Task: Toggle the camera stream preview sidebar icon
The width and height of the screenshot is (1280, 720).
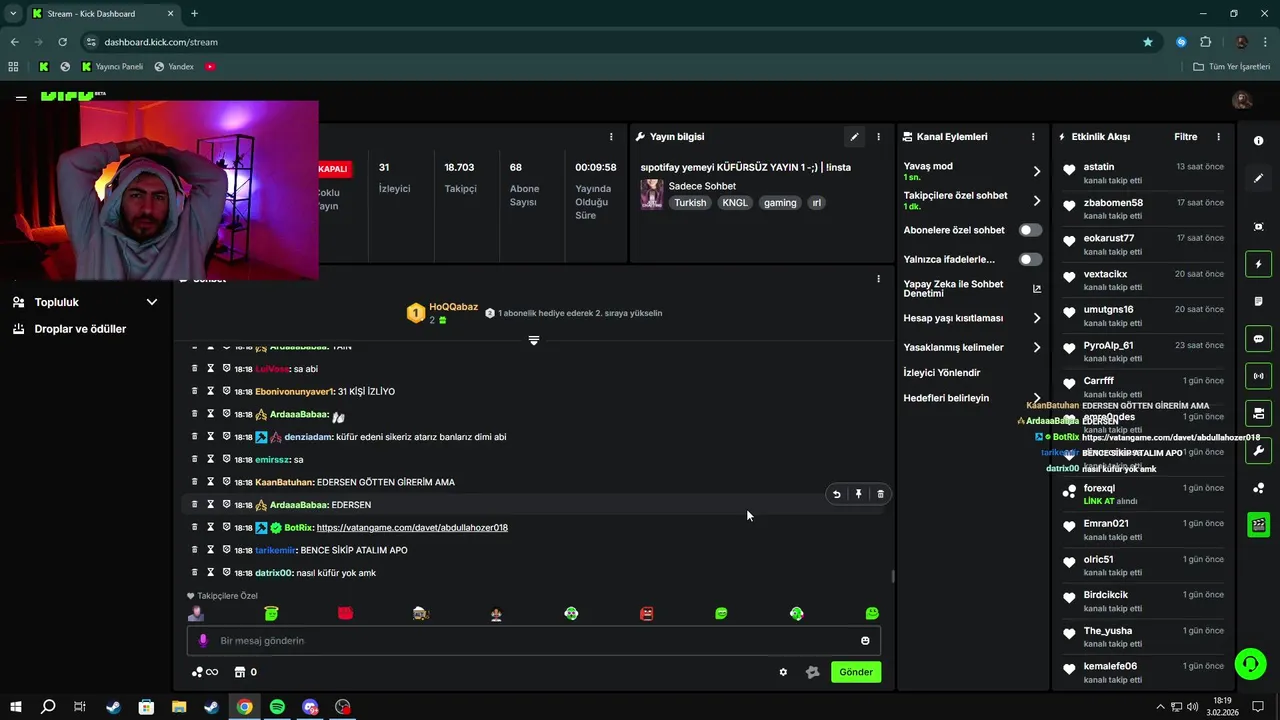Action: pyautogui.click(x=1258, y=413)
